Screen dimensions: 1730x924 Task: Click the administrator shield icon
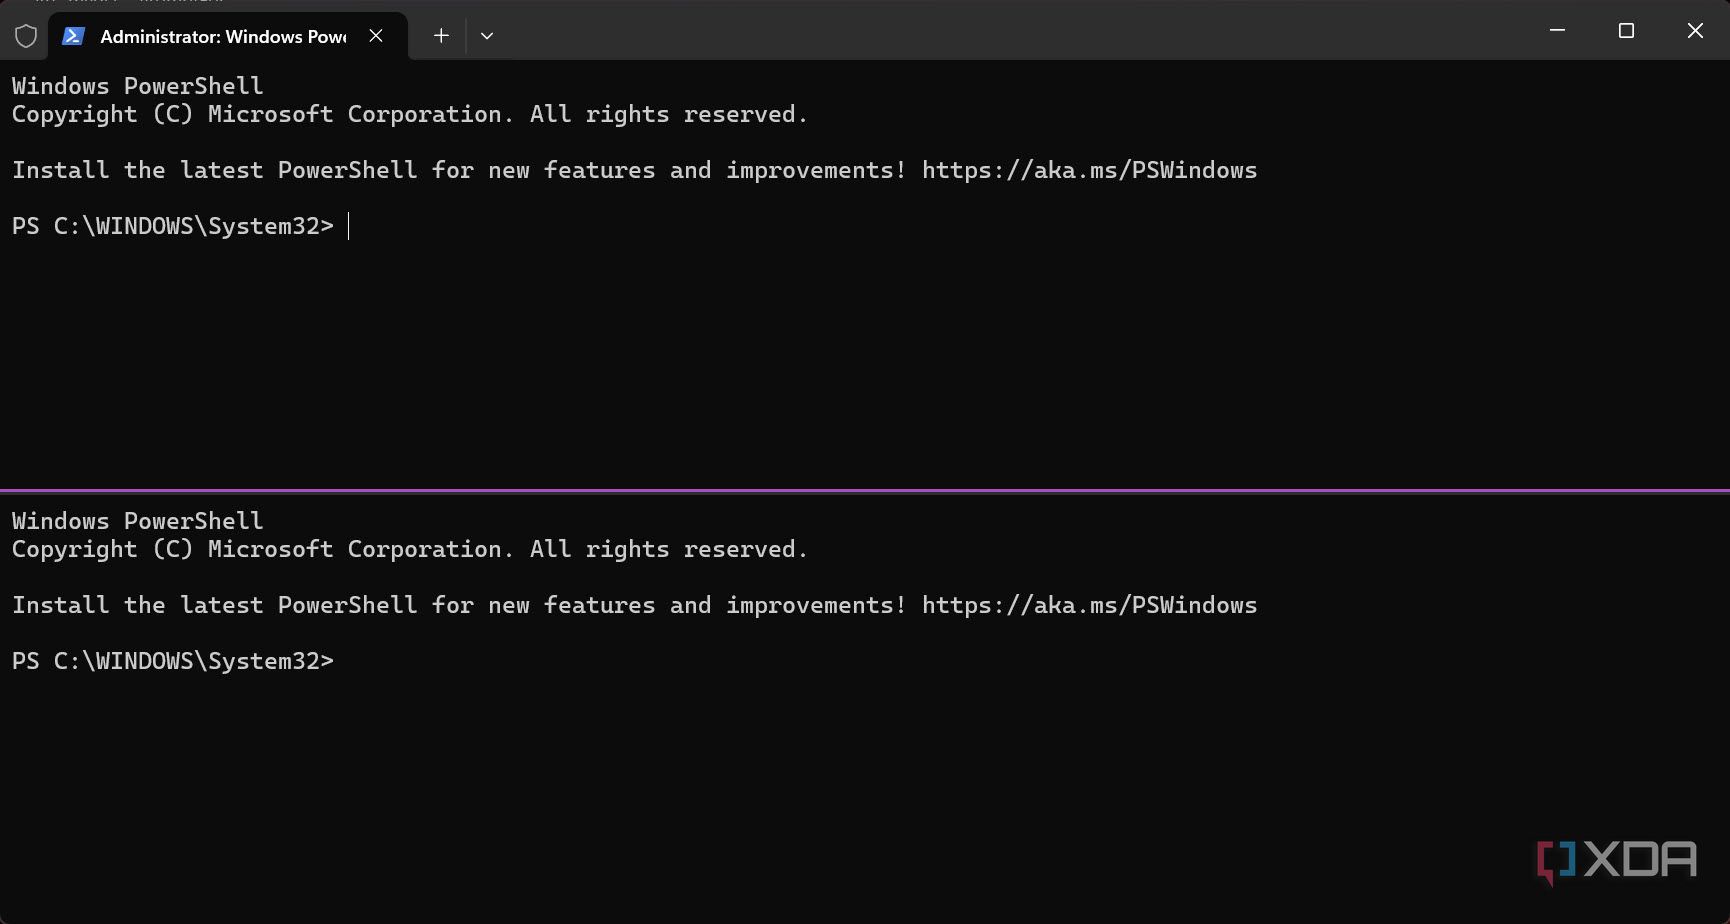(x=26, y=36)
